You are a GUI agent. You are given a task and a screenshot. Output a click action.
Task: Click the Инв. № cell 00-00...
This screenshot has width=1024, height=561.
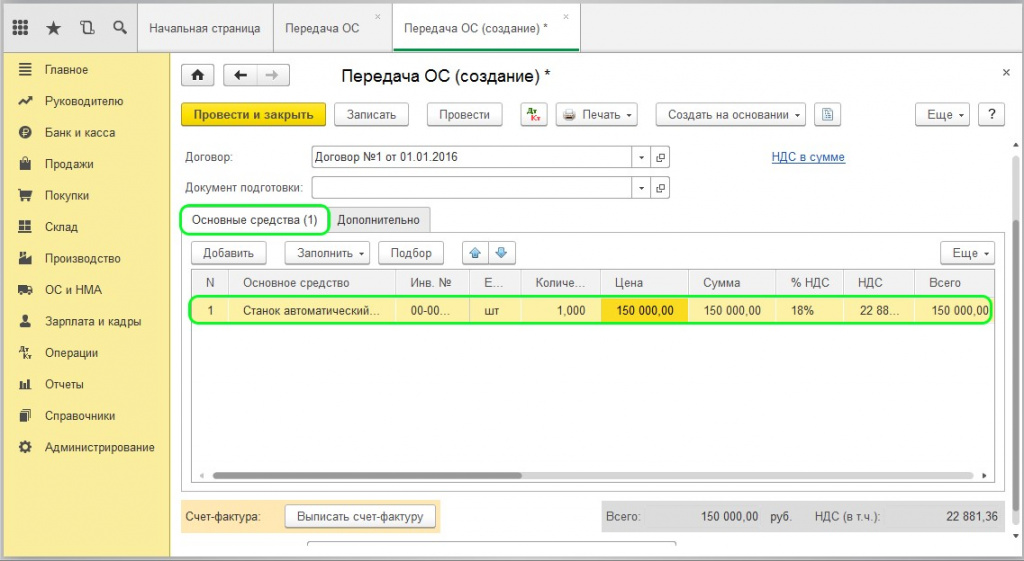click(432, 310)
